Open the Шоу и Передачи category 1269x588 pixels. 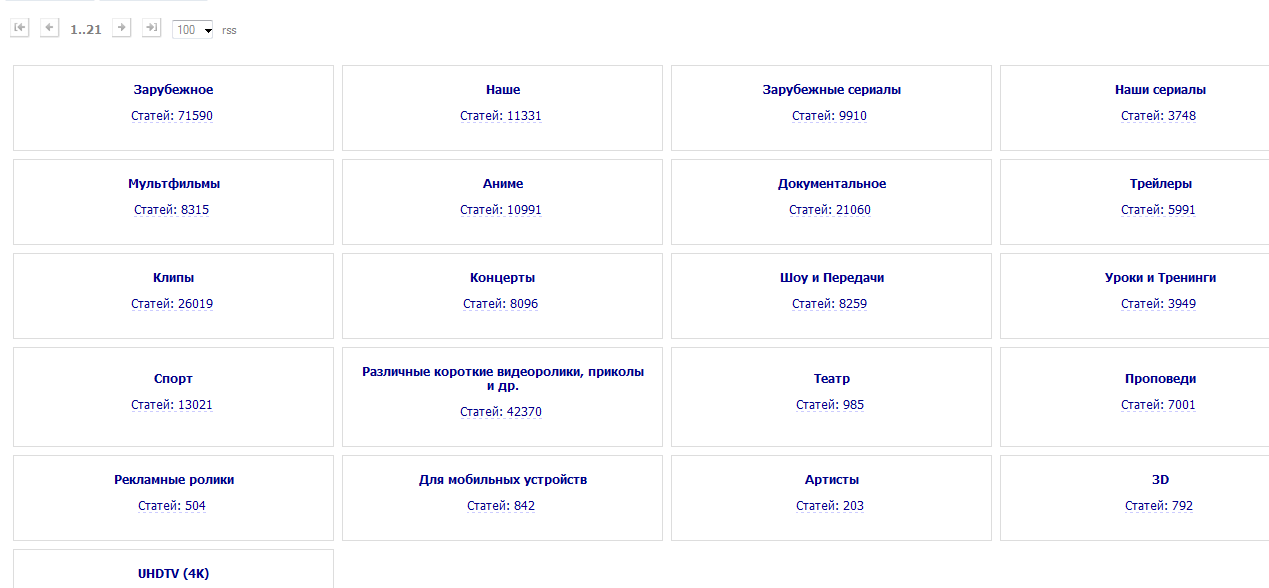(x=831, y=278)
